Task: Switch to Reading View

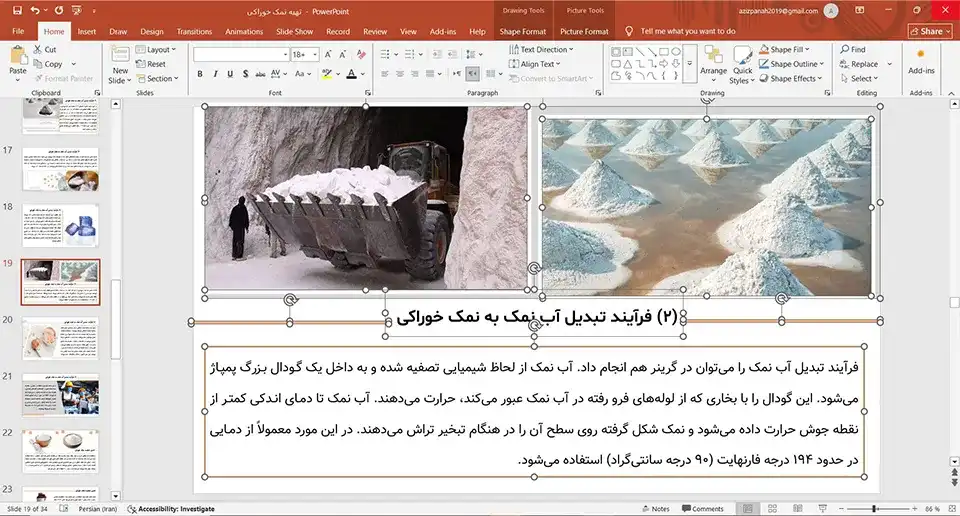Action: tap(797, 509)
